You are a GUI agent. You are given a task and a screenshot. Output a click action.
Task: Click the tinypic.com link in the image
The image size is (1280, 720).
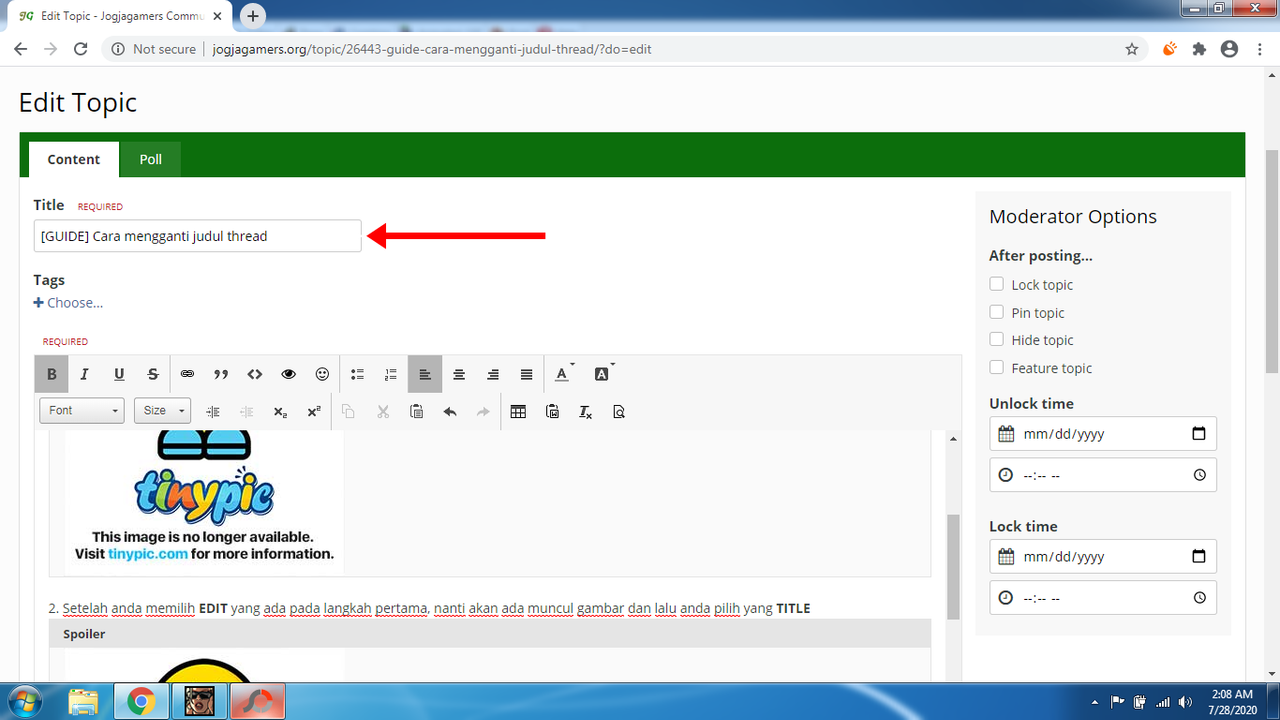(148, 554)
